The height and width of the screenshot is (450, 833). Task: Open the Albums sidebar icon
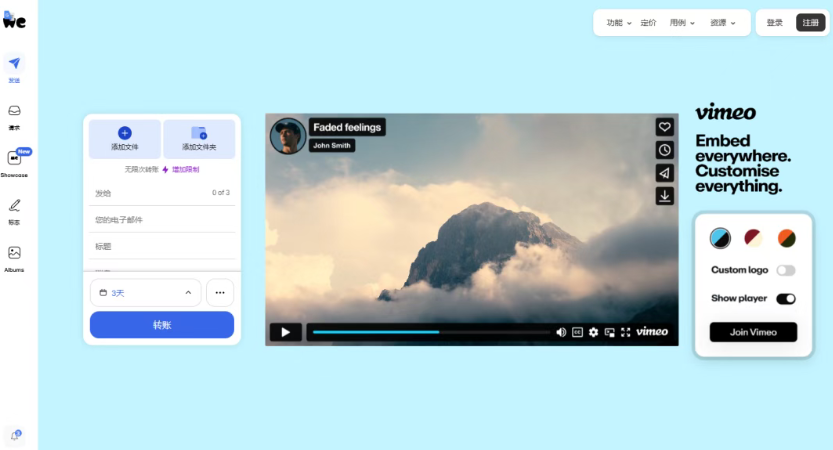(x=14, y=252)
